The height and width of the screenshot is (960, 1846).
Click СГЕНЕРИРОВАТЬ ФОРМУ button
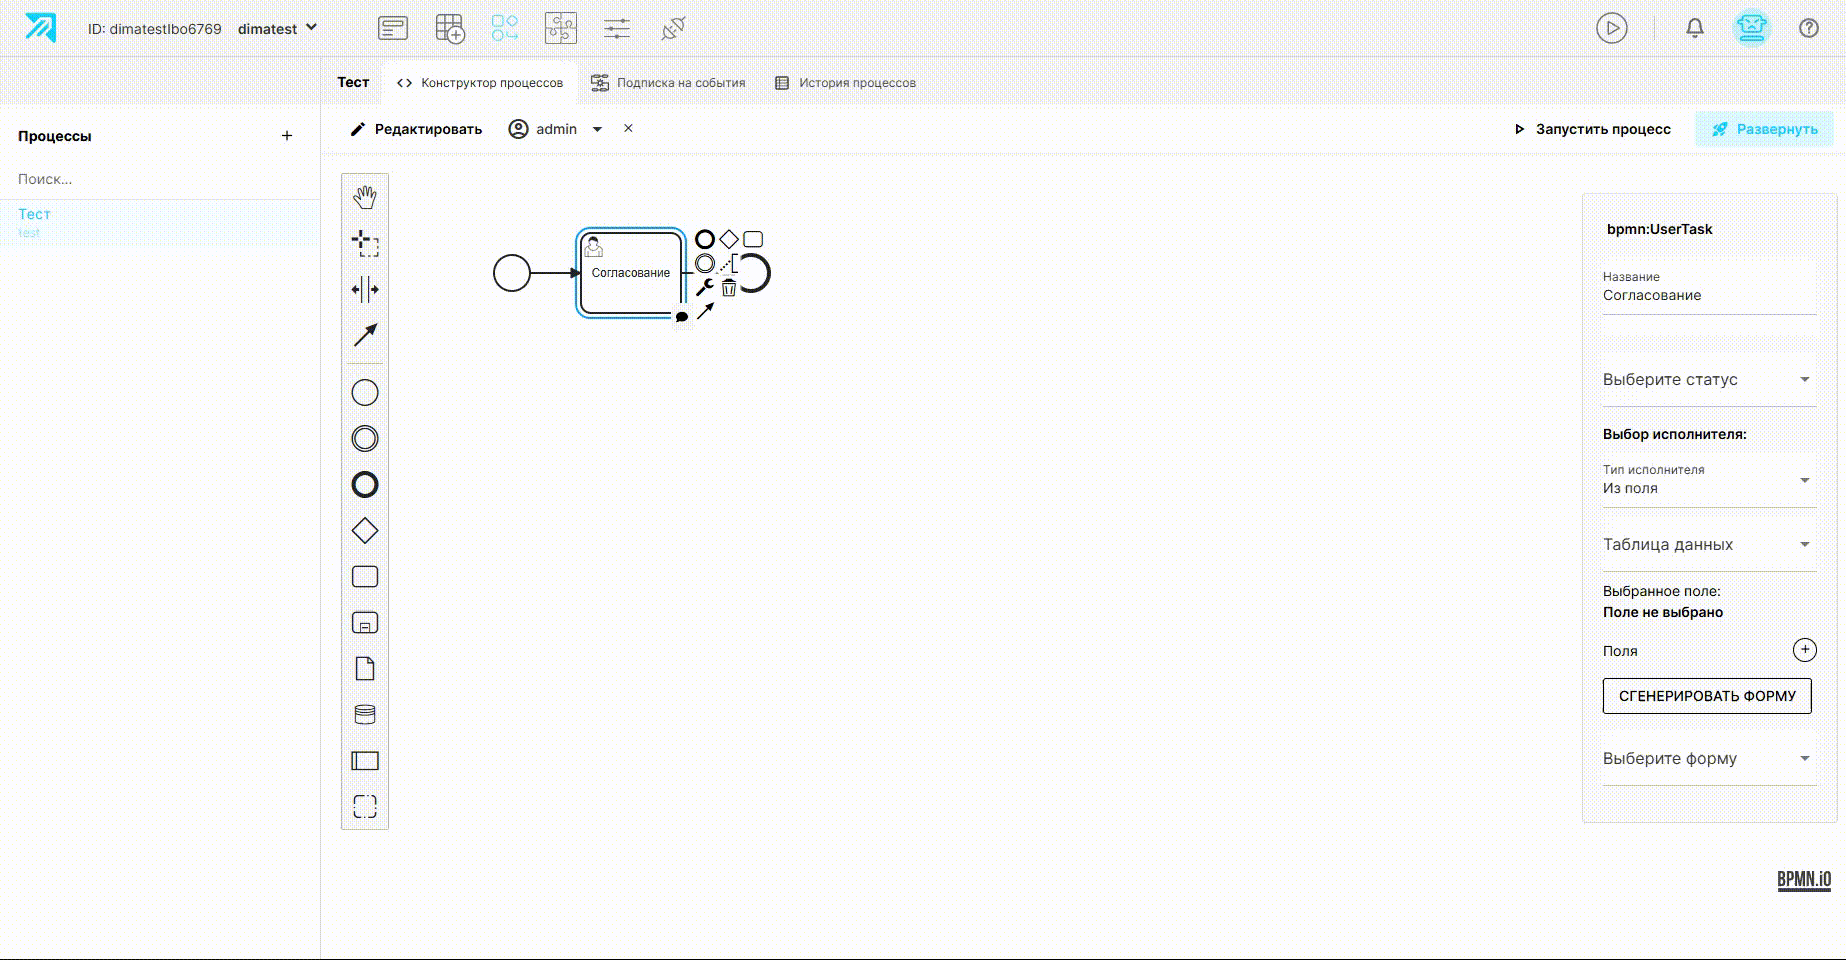coord(1707,696)
